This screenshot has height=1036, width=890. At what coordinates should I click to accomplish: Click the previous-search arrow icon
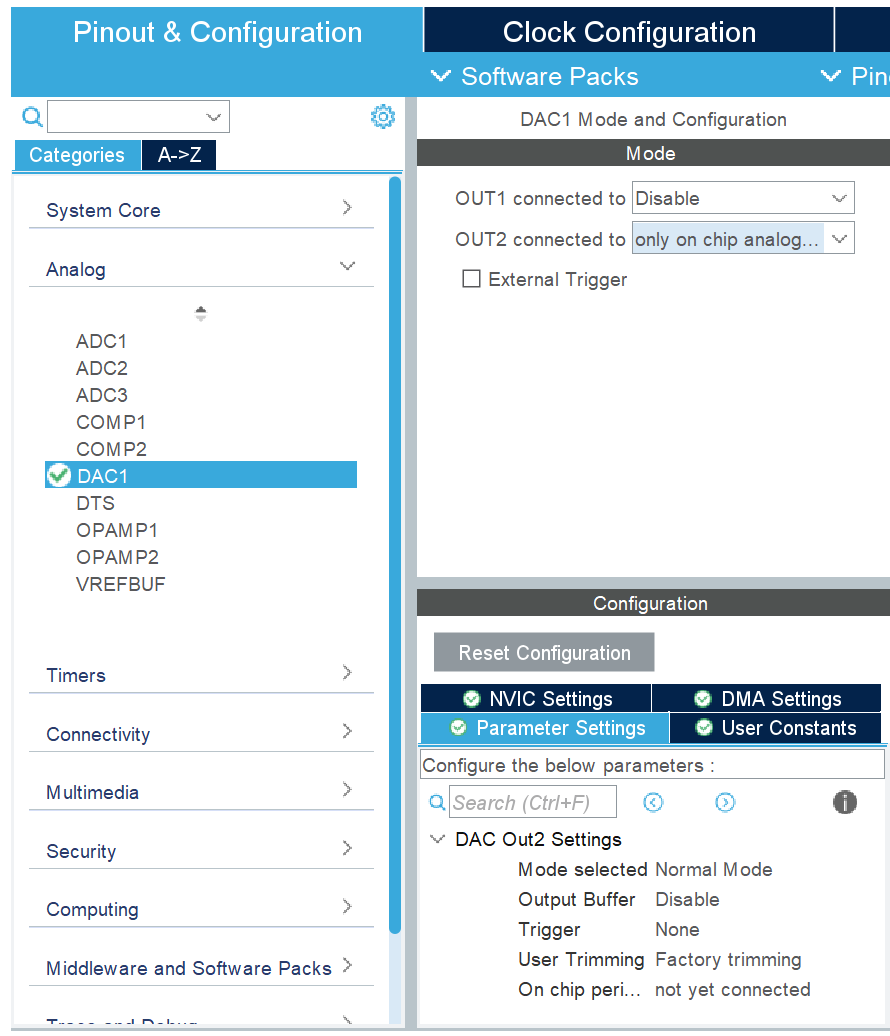pyautogui.click(x=653, y=802)
